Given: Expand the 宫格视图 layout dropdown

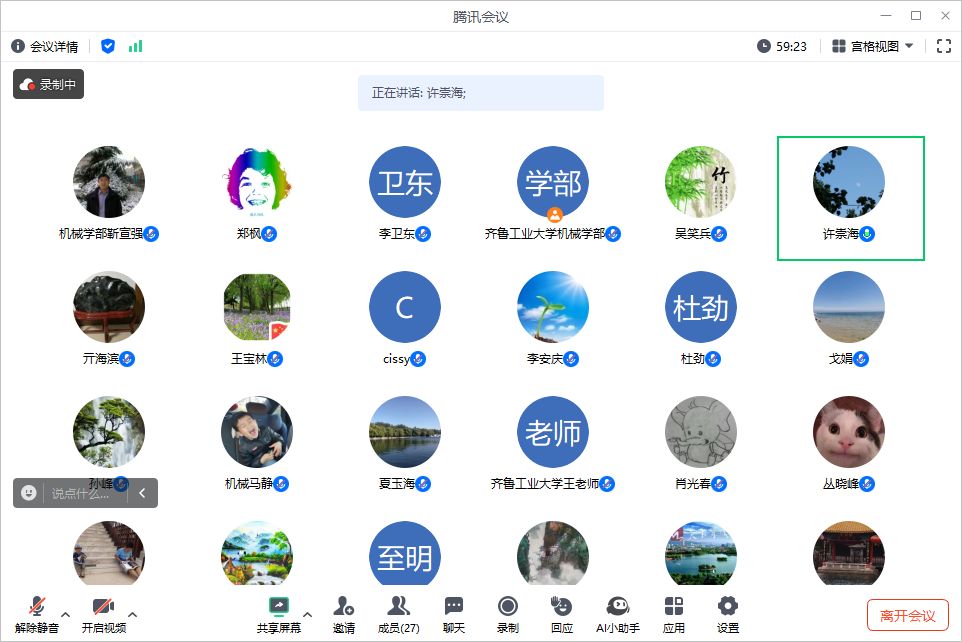Looking at the screenshot, I should (872, 46).
